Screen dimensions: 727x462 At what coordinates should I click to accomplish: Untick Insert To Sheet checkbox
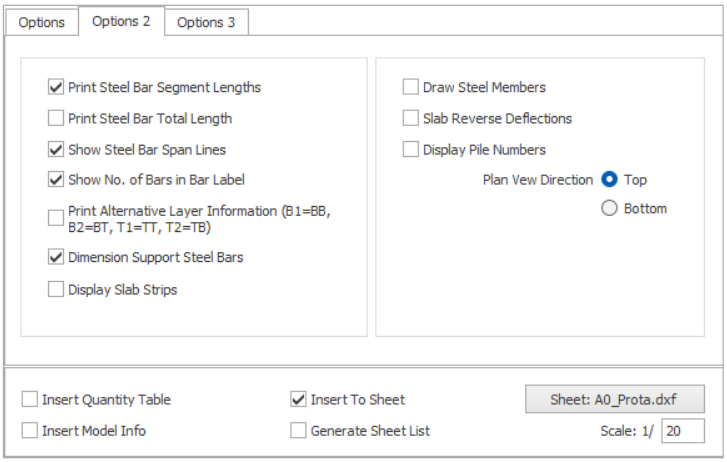[298, 399]
